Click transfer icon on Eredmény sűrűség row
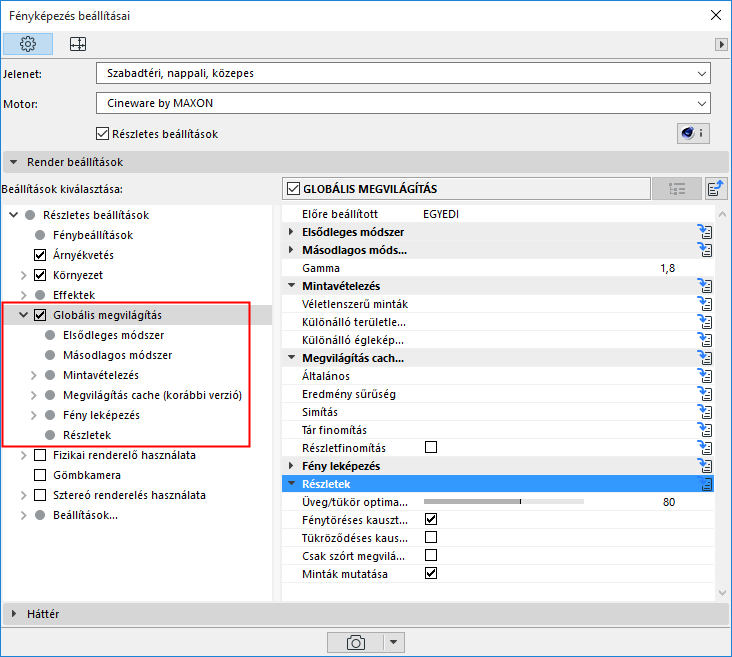This screenshot has height=657, width=732. [705, 394]
